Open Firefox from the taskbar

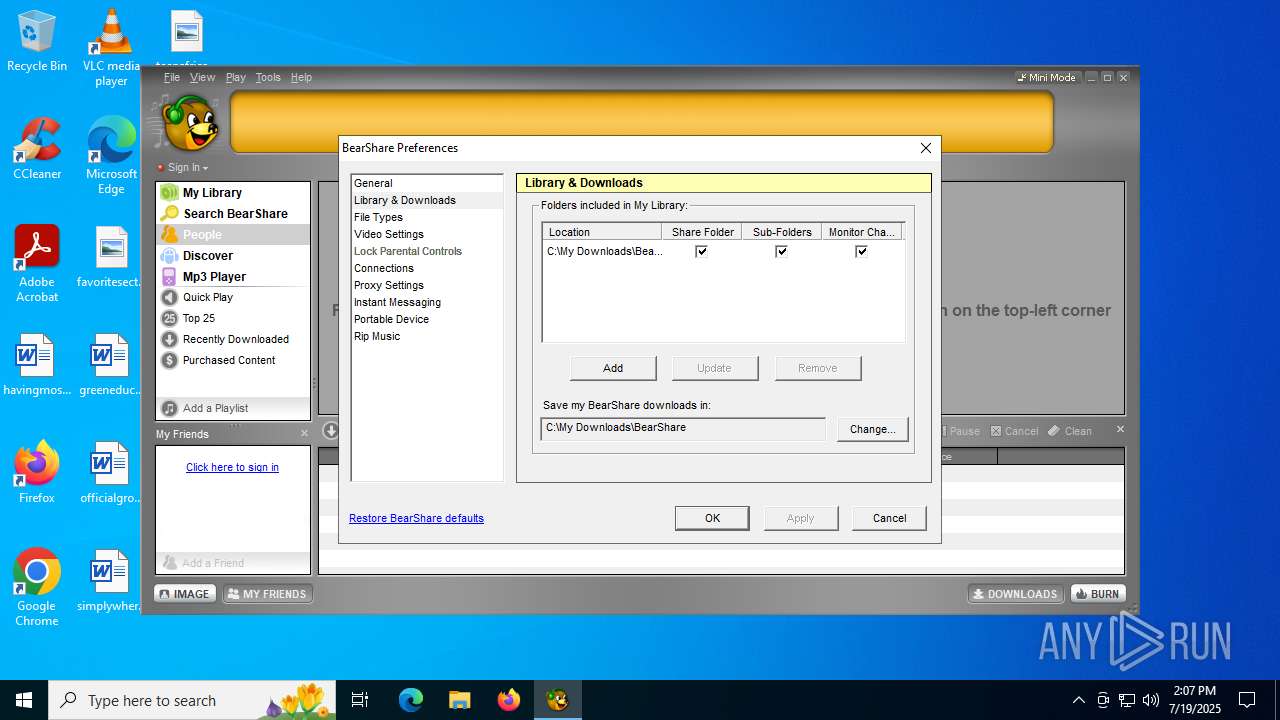click(x=508, y=700)
